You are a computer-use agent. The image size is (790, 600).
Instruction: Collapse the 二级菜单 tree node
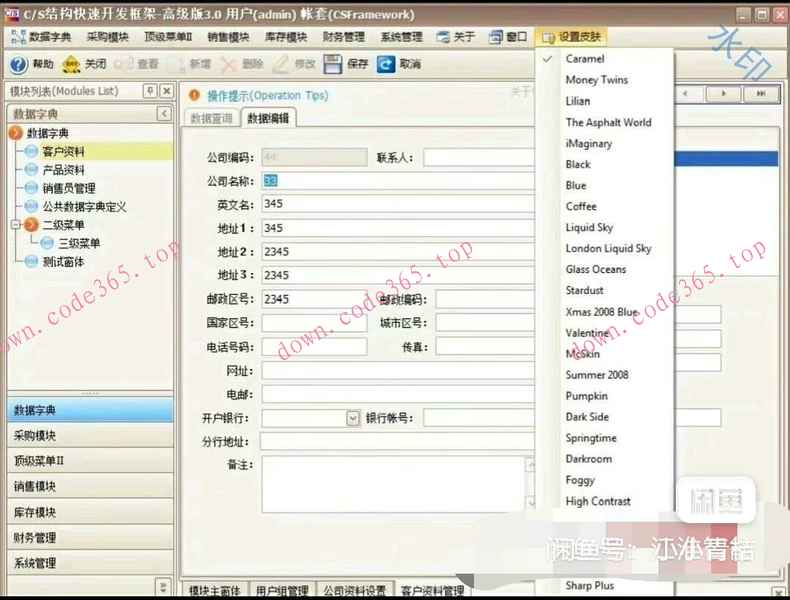coord(16,225)
